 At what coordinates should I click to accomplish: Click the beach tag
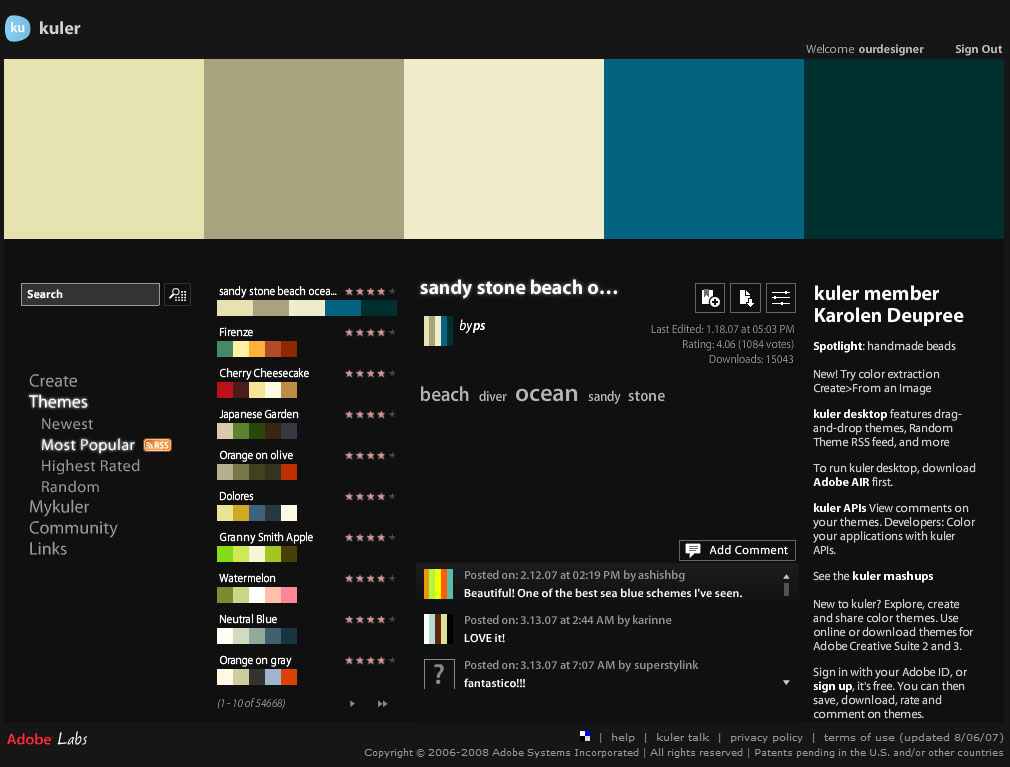tap(444, 394)
